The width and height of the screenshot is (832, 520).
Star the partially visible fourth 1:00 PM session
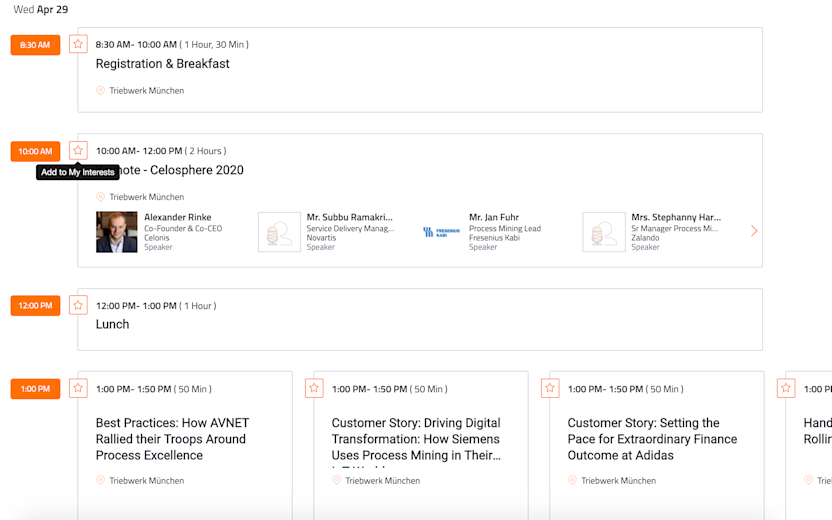coord(786,388)
